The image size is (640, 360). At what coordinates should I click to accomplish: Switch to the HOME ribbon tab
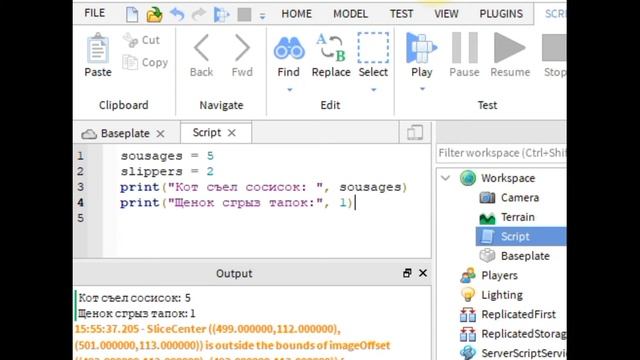pyautogui.click(x=296, y=14)
